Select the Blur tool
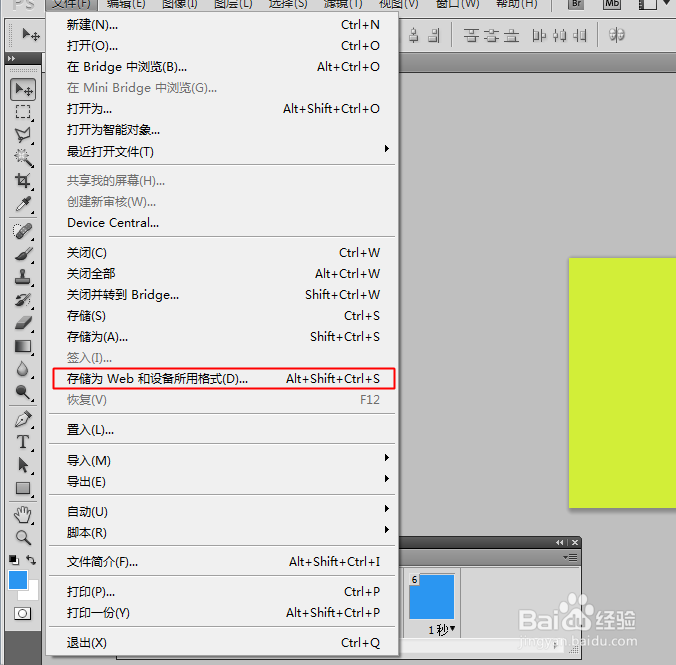 pyautogui.click(x=23, y=369)
